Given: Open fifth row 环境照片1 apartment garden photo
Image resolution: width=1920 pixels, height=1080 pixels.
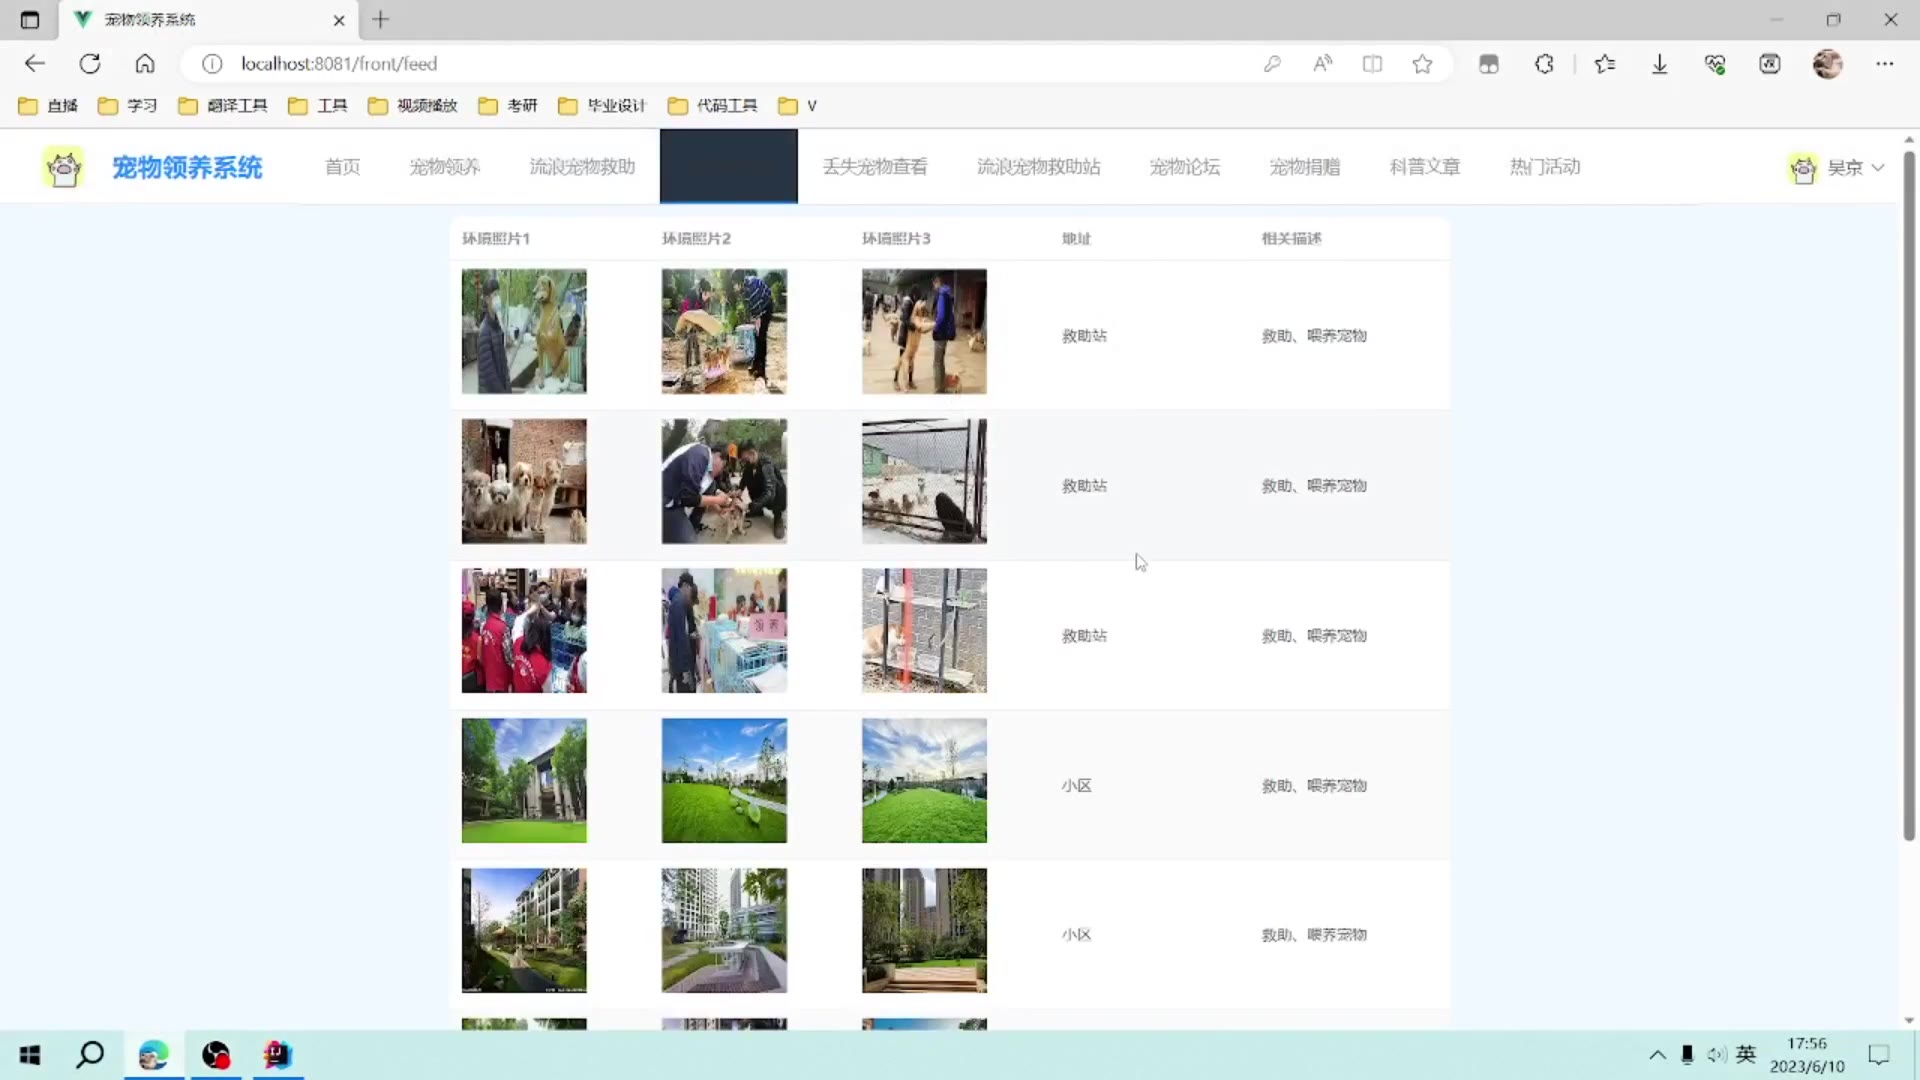Looking at the screenshot, I should [x=524, y=930].
